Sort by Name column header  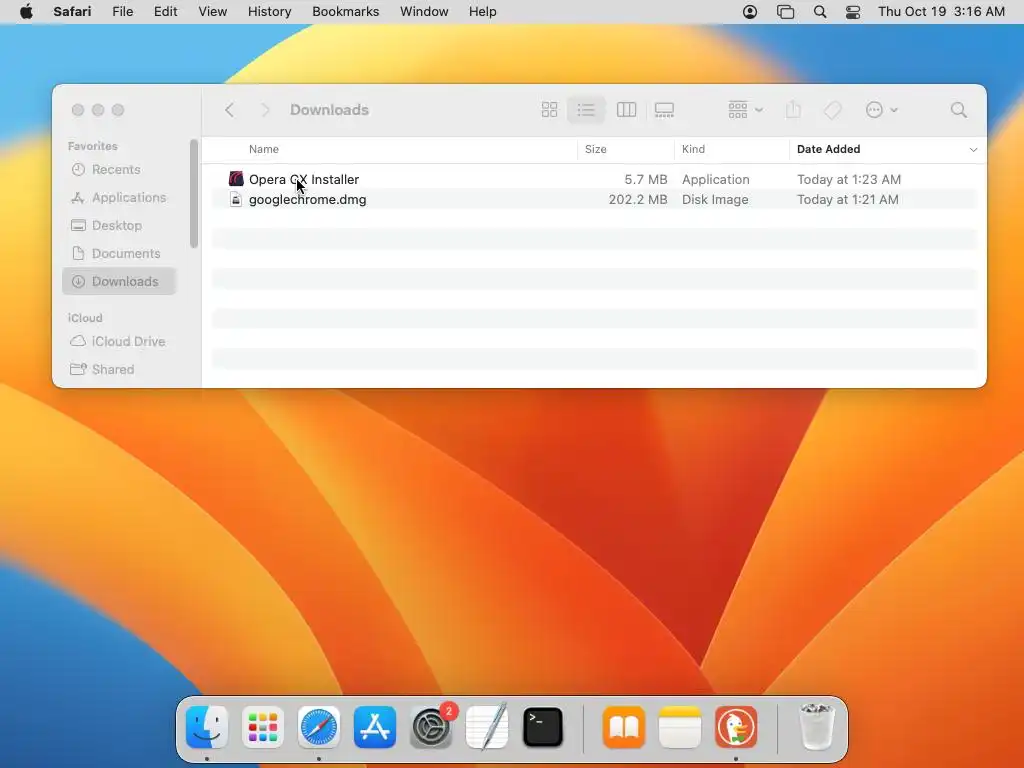[264, 150]
